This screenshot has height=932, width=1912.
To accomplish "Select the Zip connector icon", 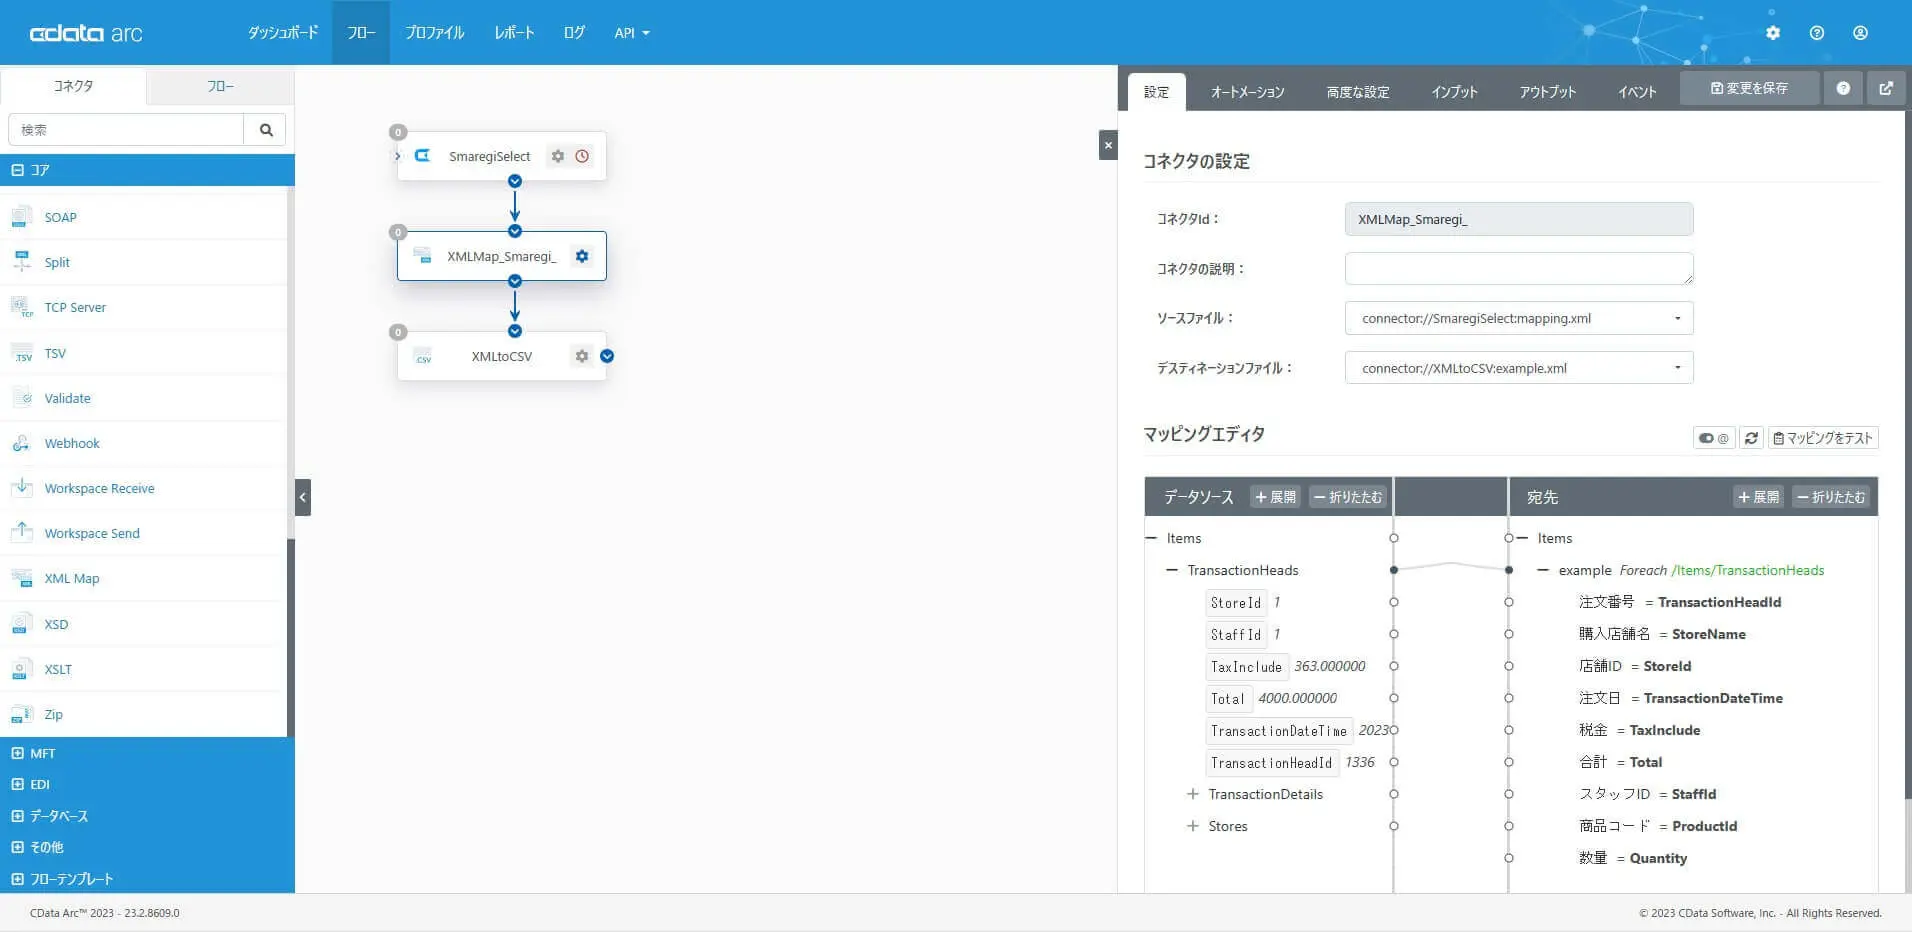I will [x=22, y=714].
